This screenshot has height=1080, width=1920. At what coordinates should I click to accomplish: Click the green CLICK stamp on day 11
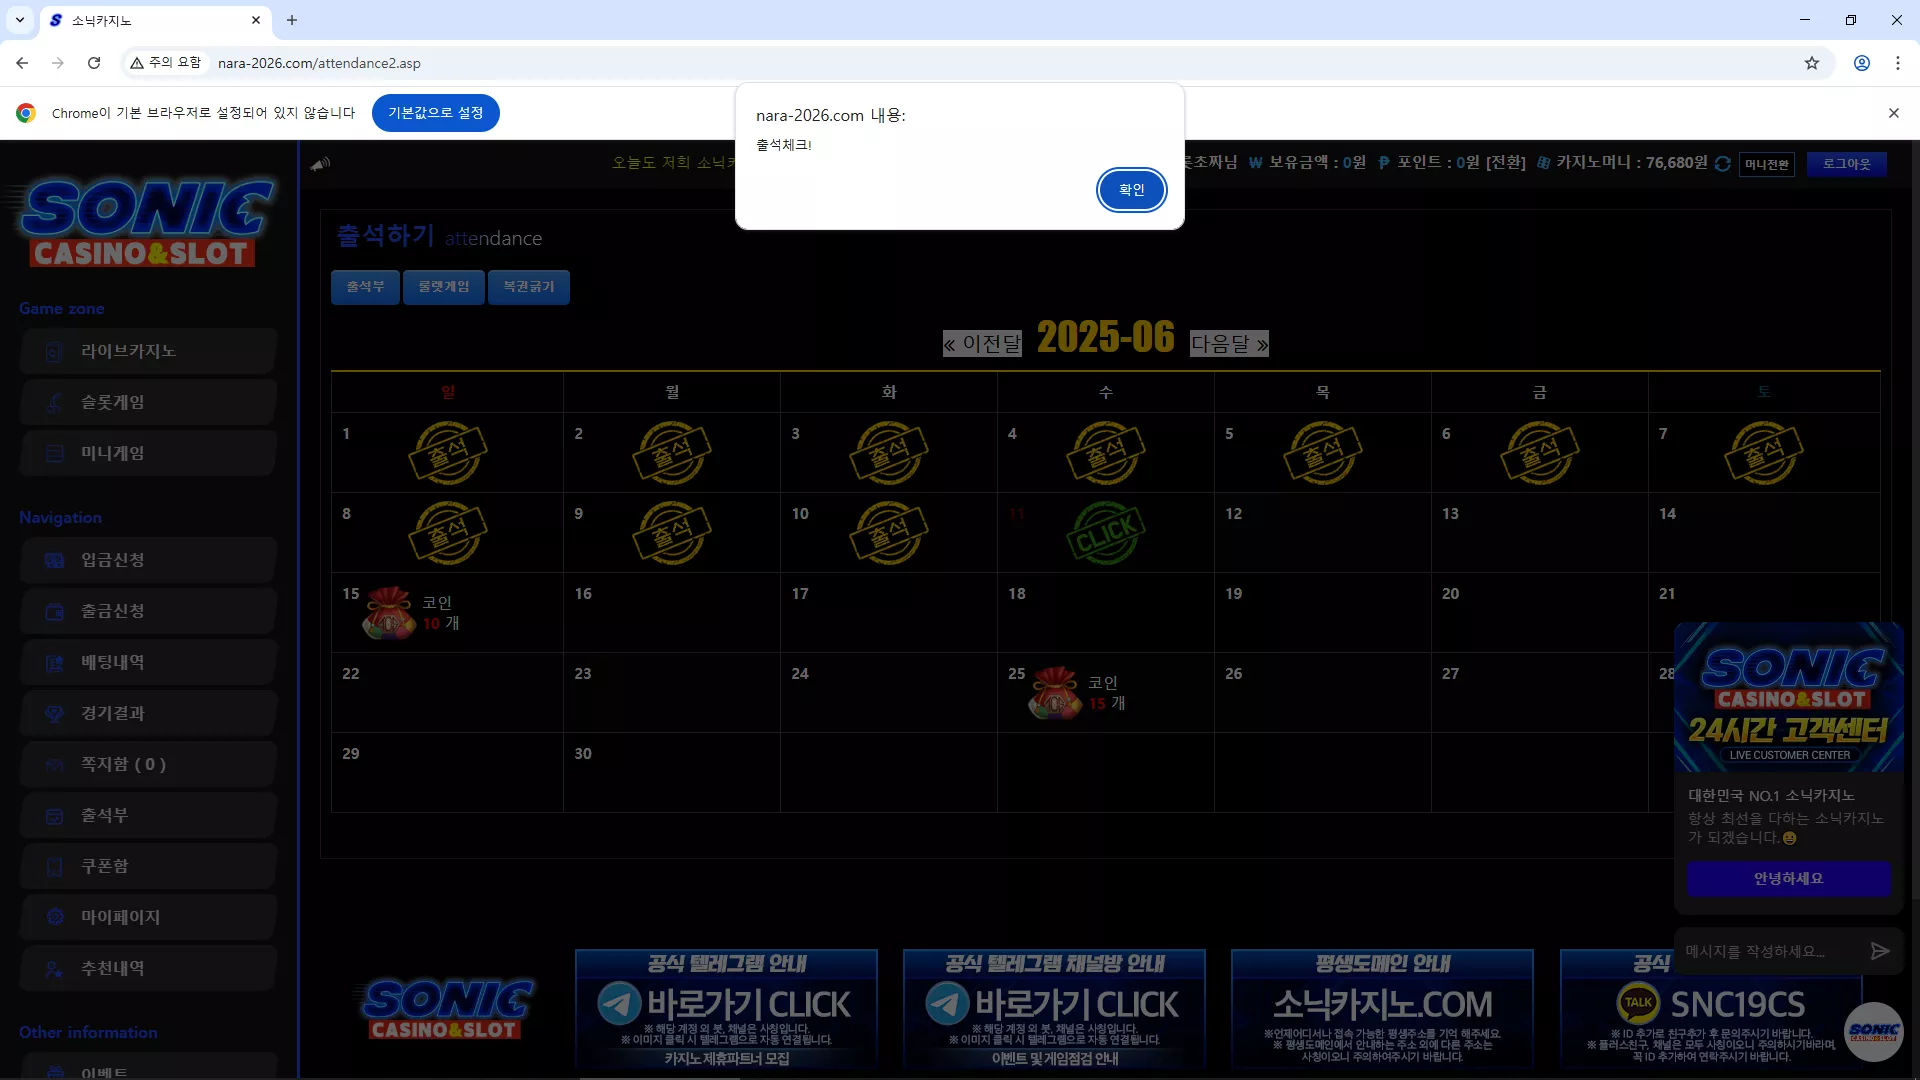coord(1105,533)
